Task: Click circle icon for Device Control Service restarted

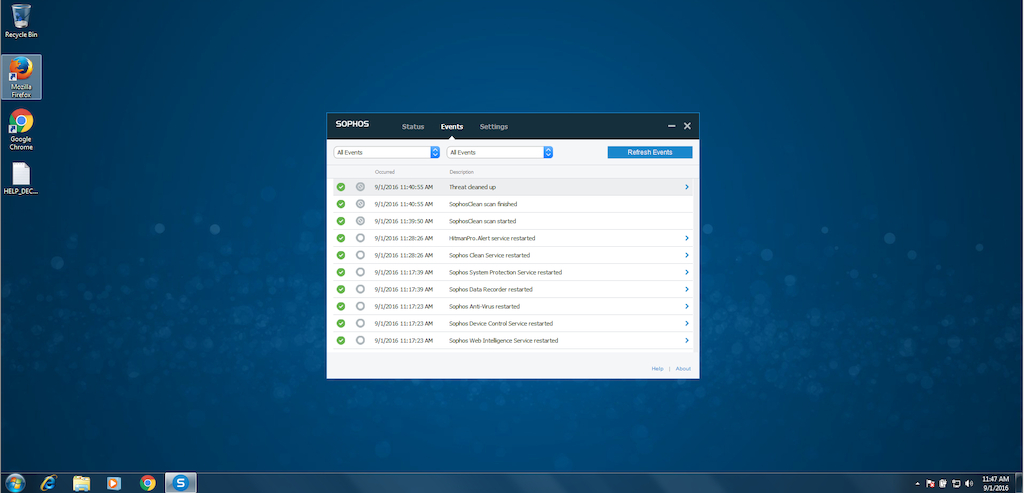Action: pyautogui.click(x=360, y=323)
